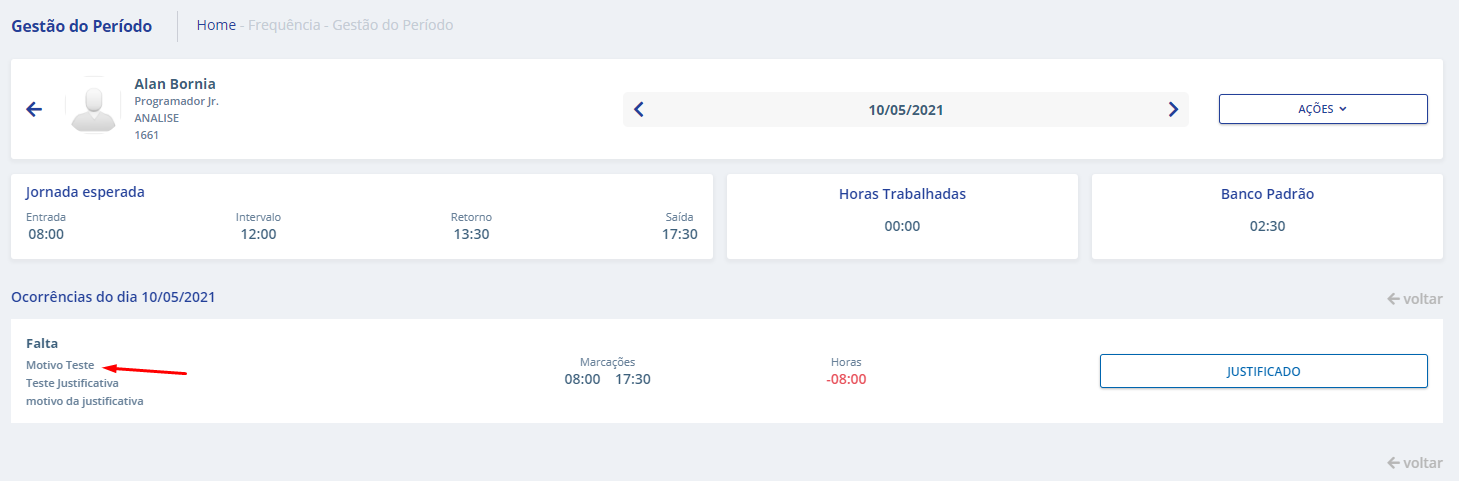This screenshot has width=1459, height=481.
Task: Click the employee name Alan Bornia
Action: [175, 84]
